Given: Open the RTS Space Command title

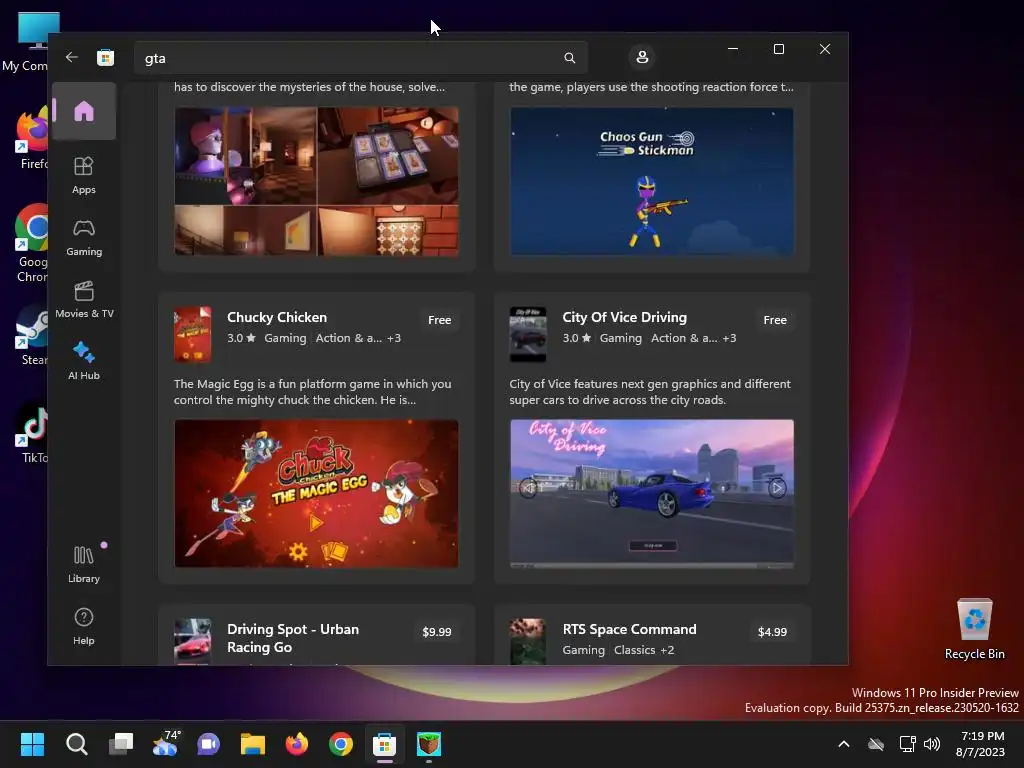Looking at the screenshot, I should (630, 630).
